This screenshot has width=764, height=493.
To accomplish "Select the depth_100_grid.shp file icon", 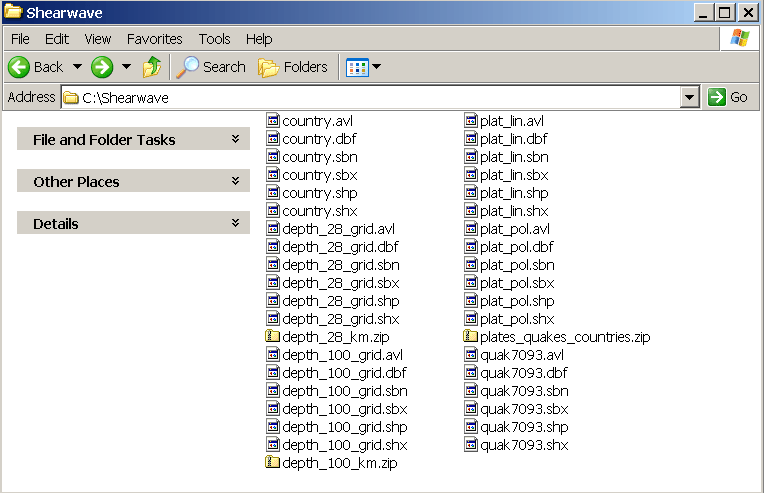I will pos(273,426).
